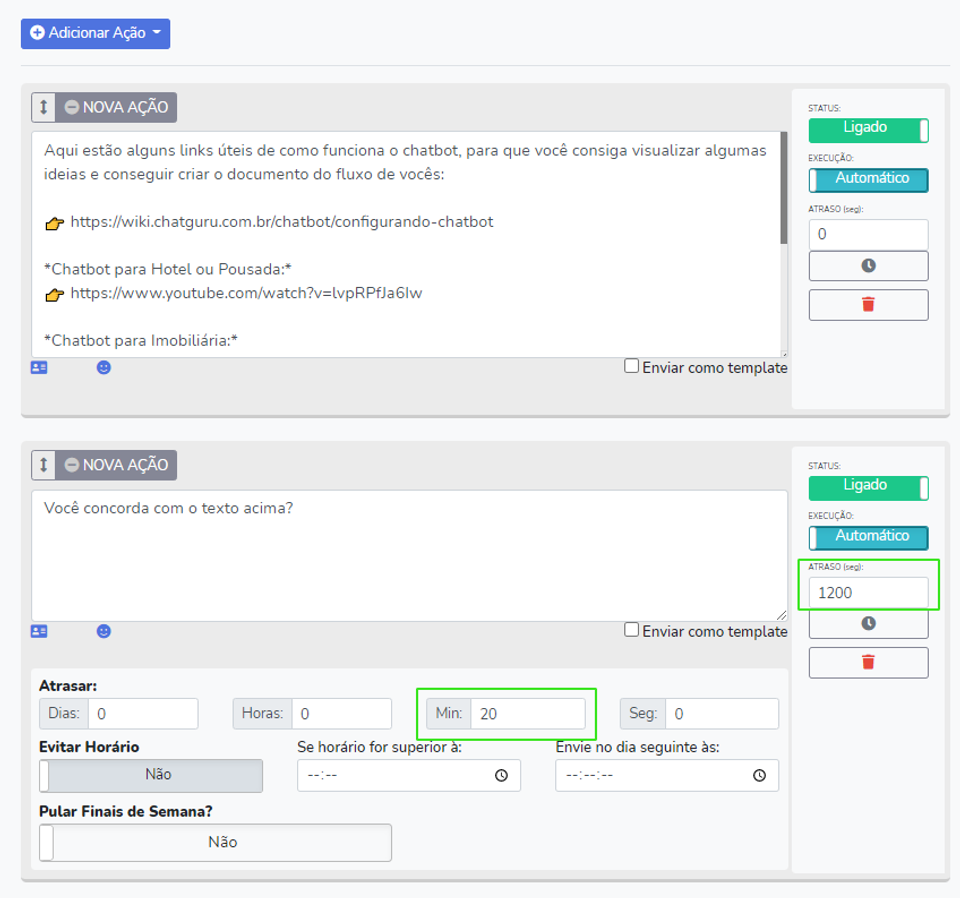Check 'Enviar como template' in first action
This screenshot has height=898, width=960.
point(631,366)
